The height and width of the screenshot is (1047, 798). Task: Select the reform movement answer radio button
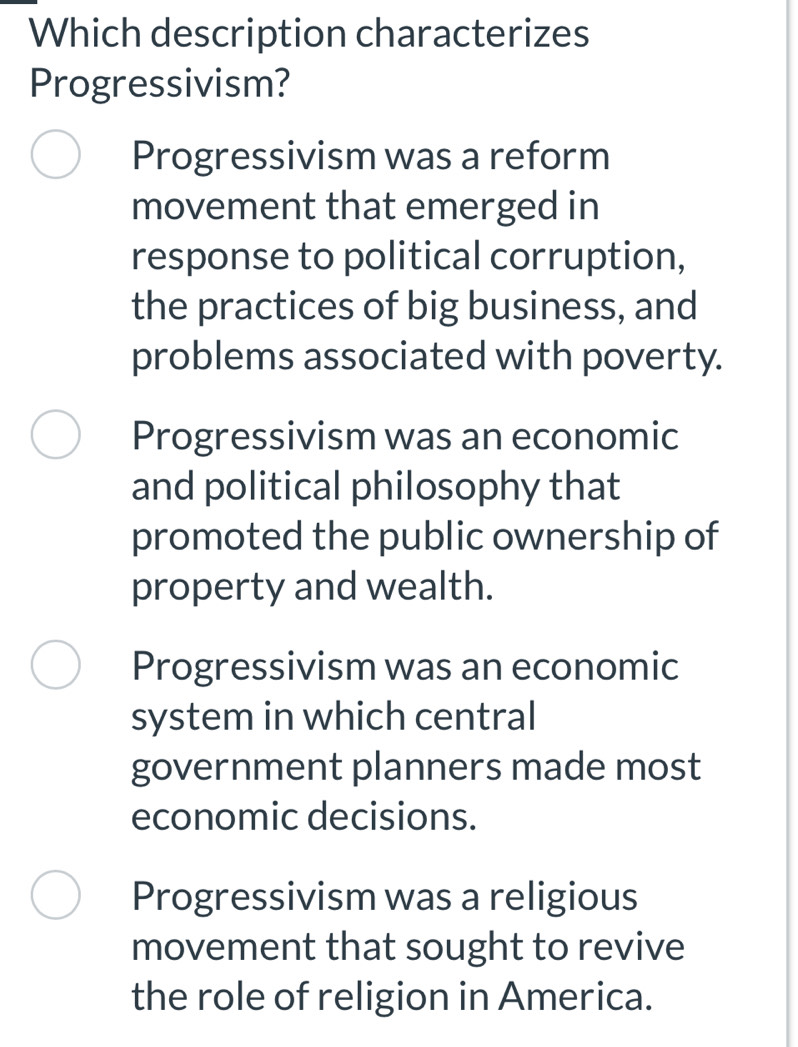[x=55, y=158]
